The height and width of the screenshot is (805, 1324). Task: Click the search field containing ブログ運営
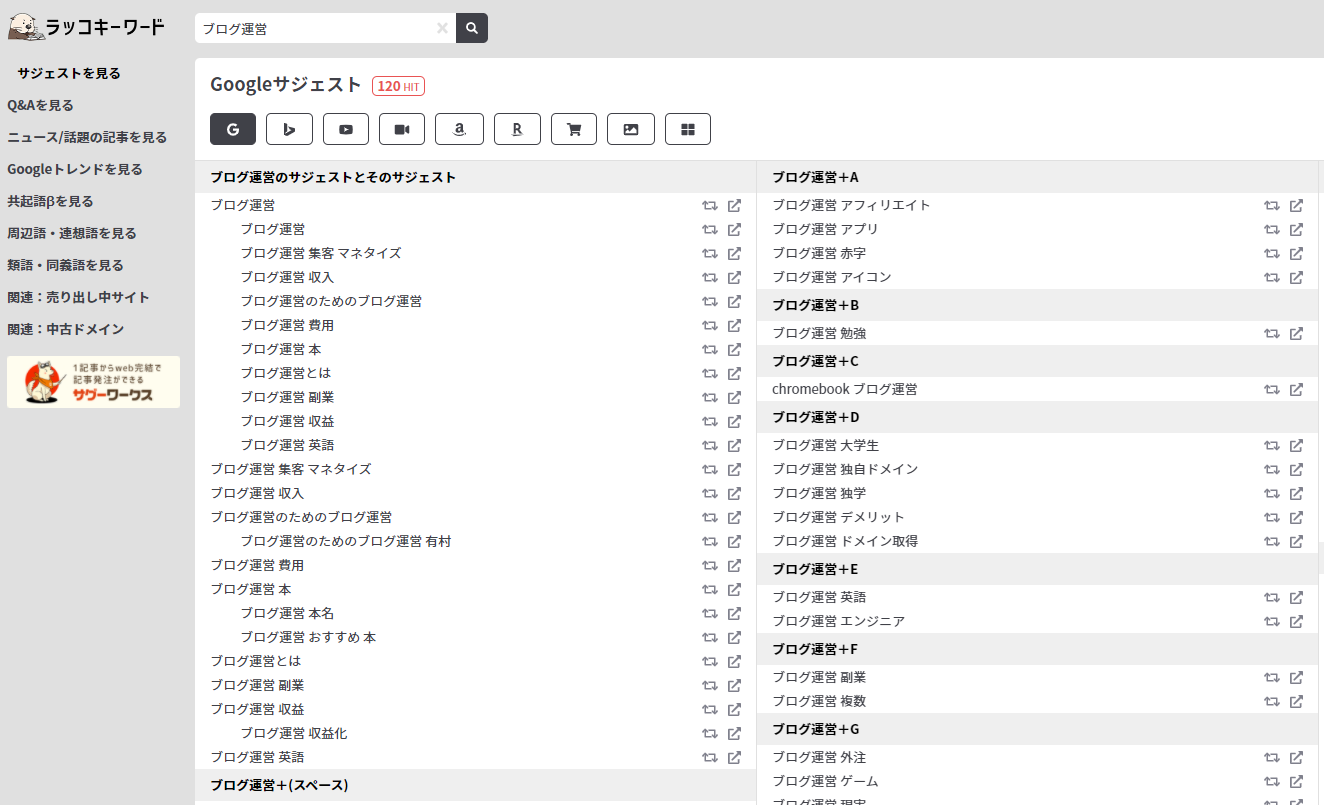[315, 28]
